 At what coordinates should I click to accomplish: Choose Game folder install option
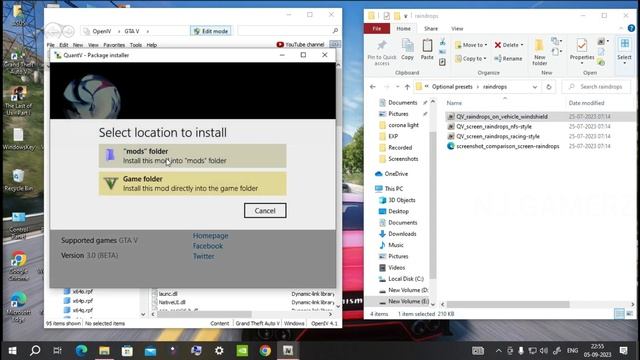pyautogui.click(x=192, y=184)
